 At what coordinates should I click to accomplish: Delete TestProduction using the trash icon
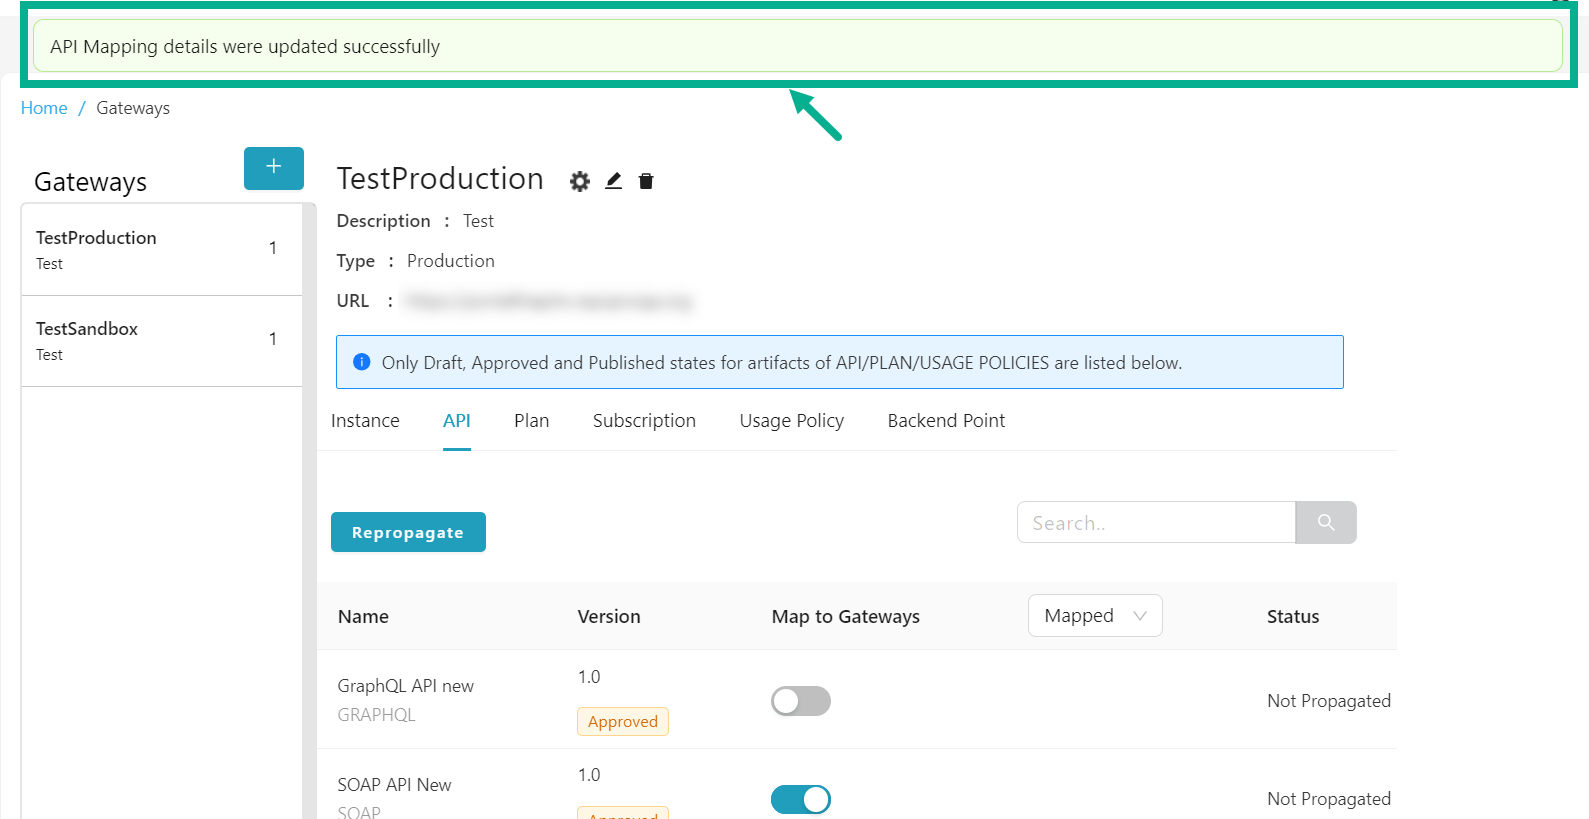pos(646,181)
